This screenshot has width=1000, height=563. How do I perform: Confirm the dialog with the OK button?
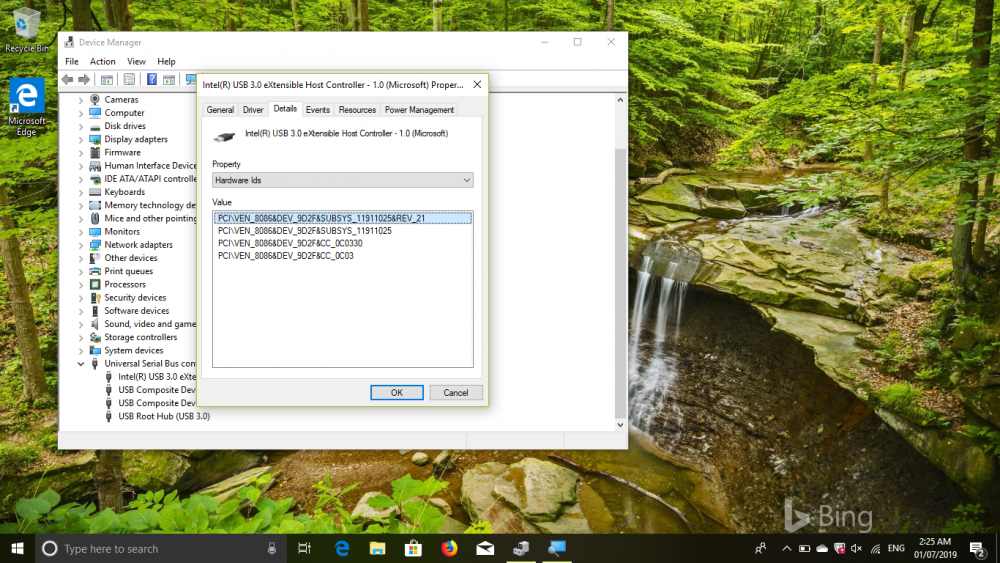(x=397, y=393)
